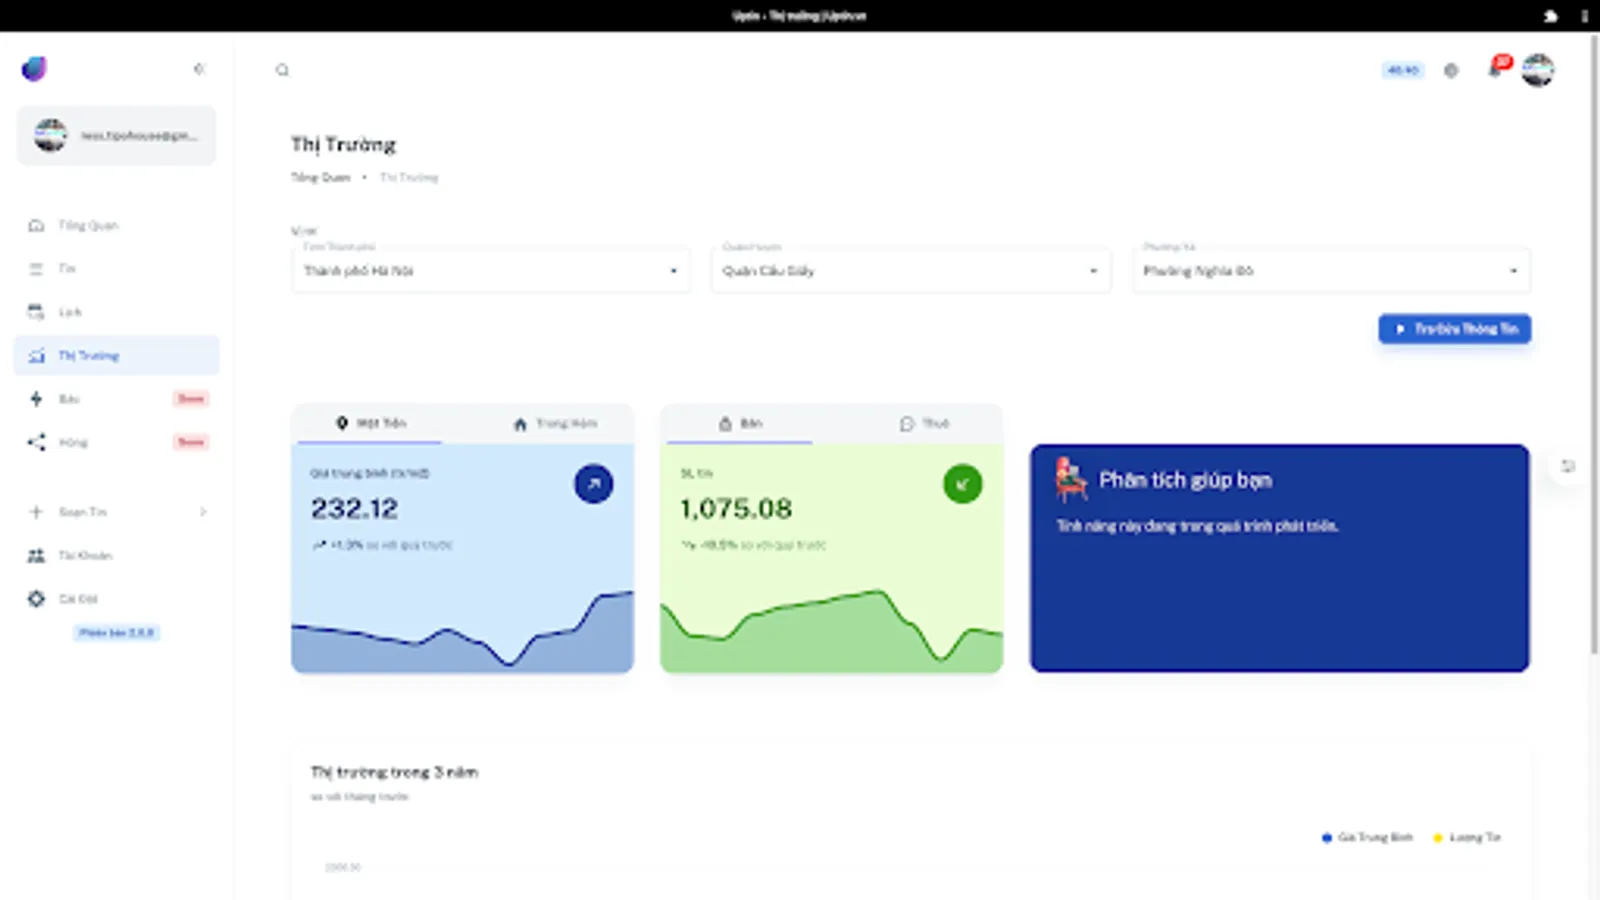Go to Tổng Quan in the sidebar
1600x900 pixels.
pyautogui.click(x=117, y=225)
